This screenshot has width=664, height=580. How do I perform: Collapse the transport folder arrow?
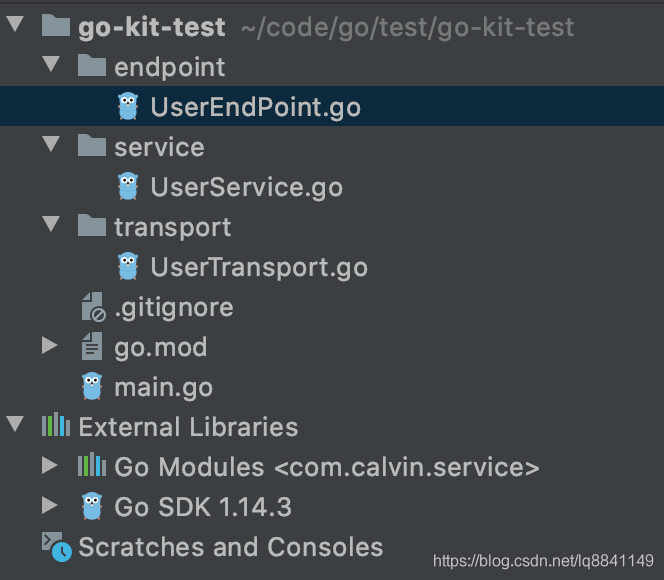tap(50, 226)
